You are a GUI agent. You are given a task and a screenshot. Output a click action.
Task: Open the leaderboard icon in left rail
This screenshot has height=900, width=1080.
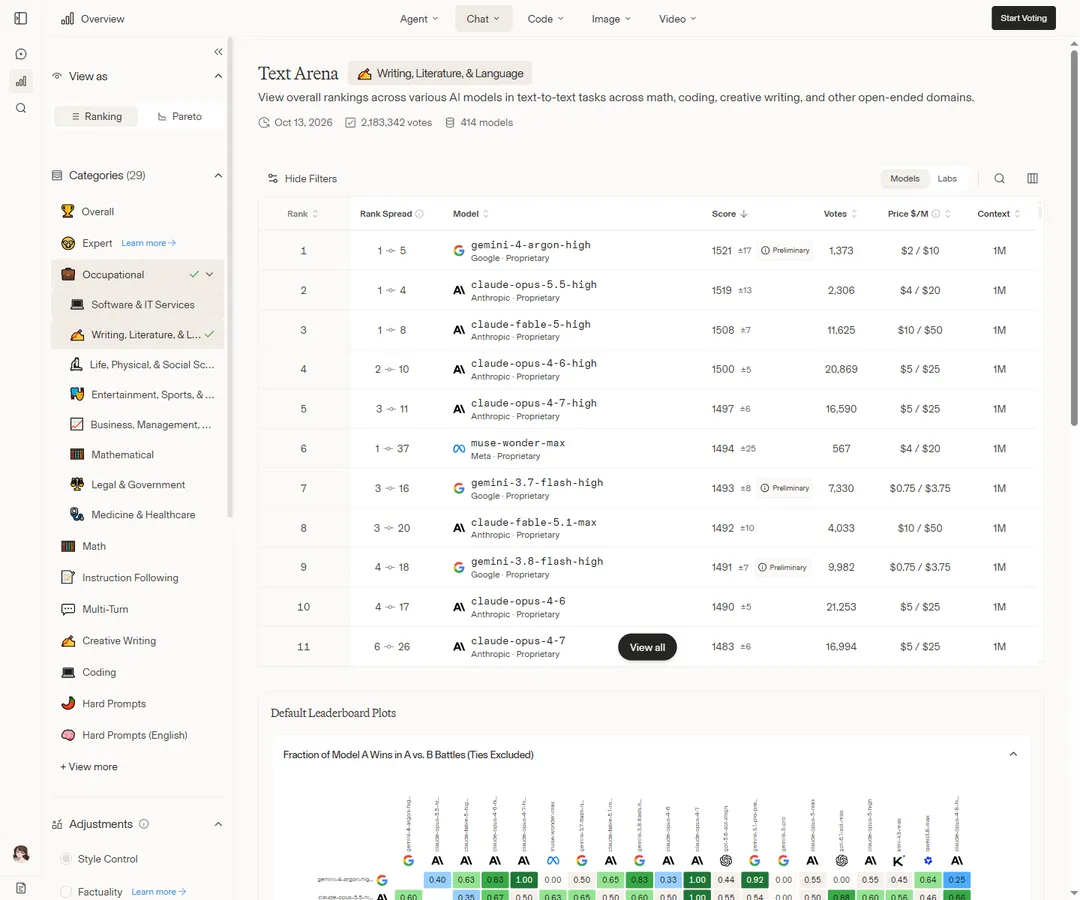point(21,81)
